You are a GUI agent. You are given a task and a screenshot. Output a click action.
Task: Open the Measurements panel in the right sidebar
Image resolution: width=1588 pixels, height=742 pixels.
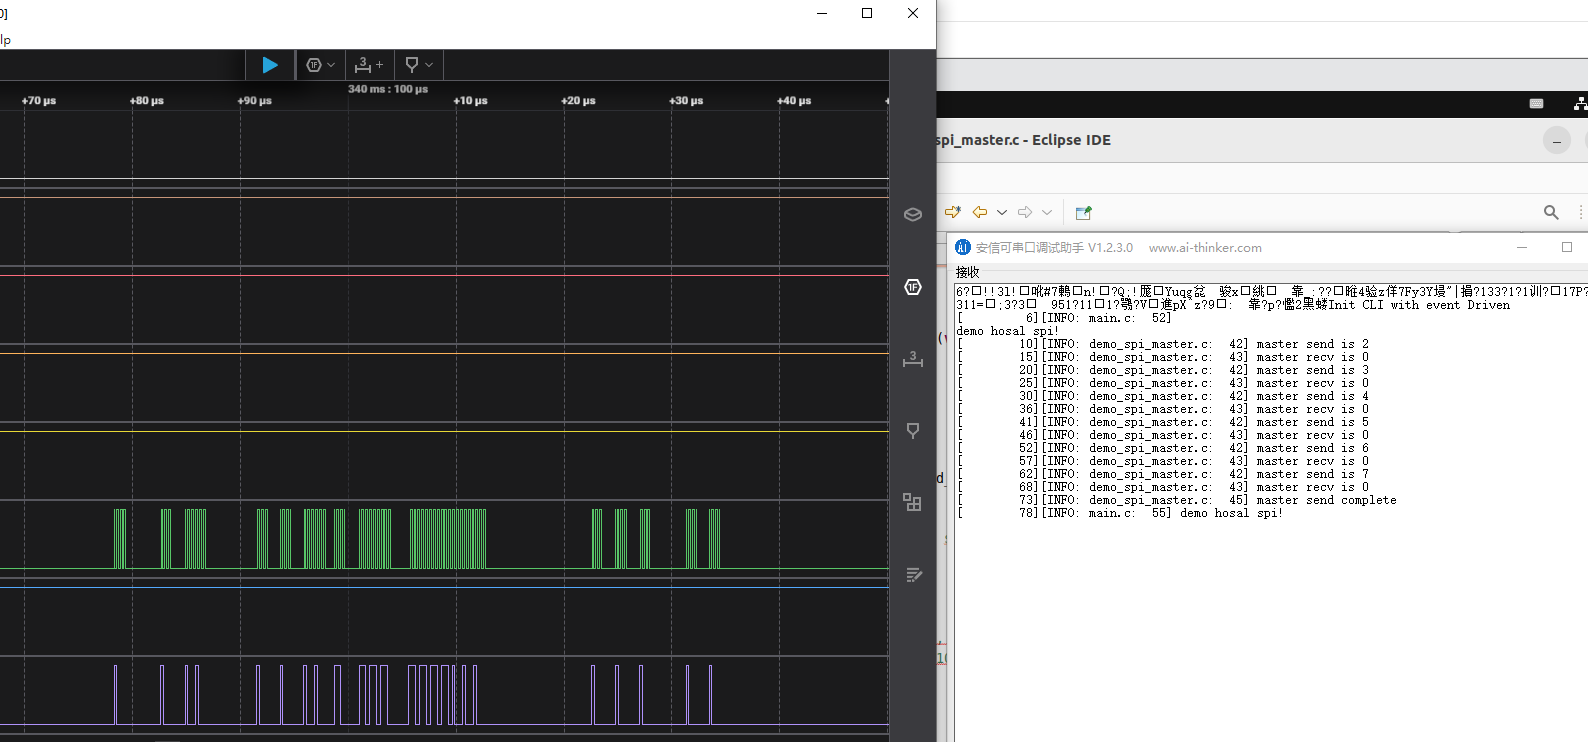913,359
